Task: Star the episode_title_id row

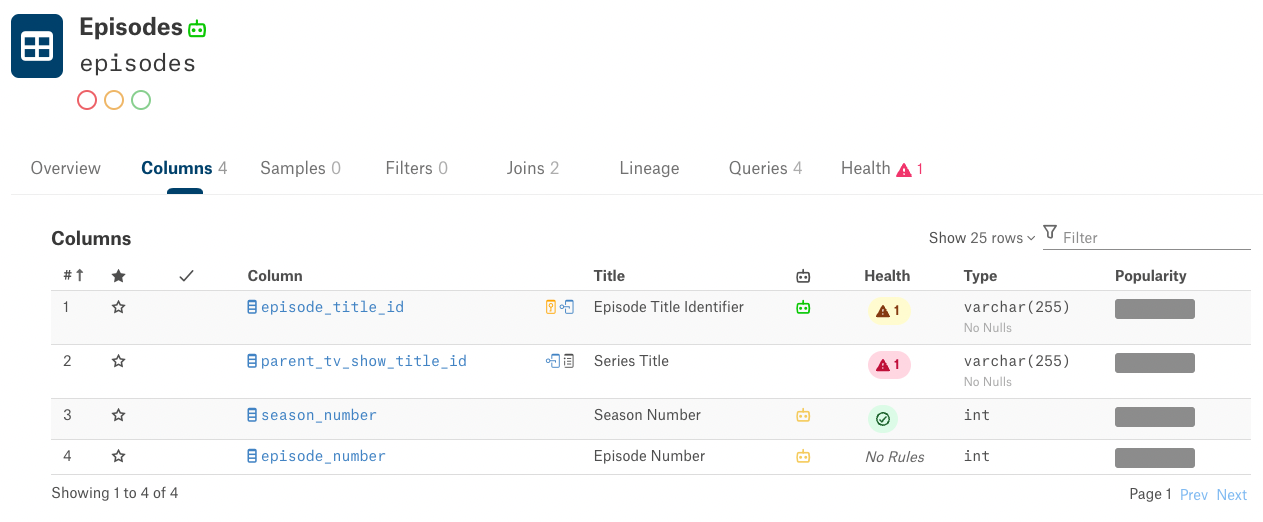Action: coord(119,308)
